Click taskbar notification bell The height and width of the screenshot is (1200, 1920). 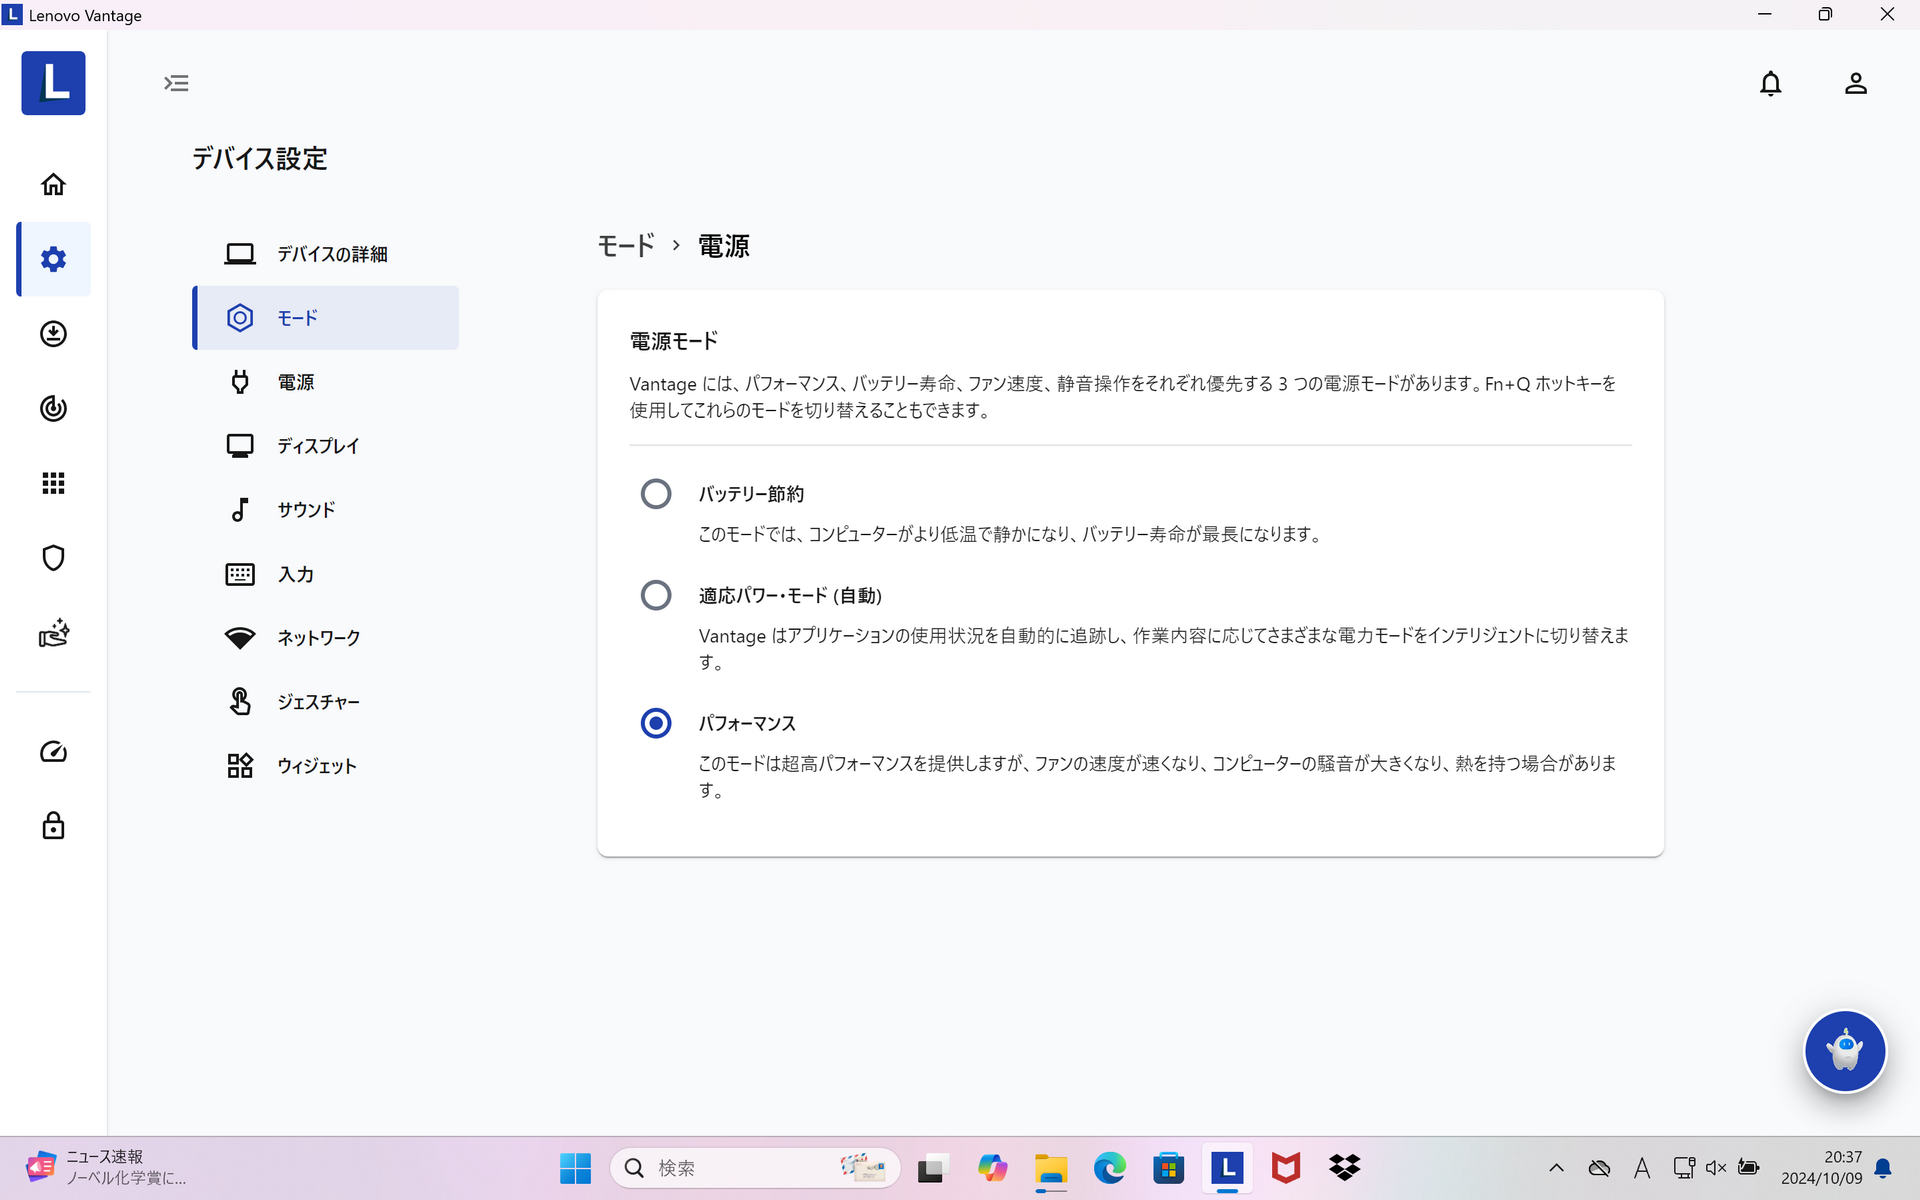(1883, 1168)
